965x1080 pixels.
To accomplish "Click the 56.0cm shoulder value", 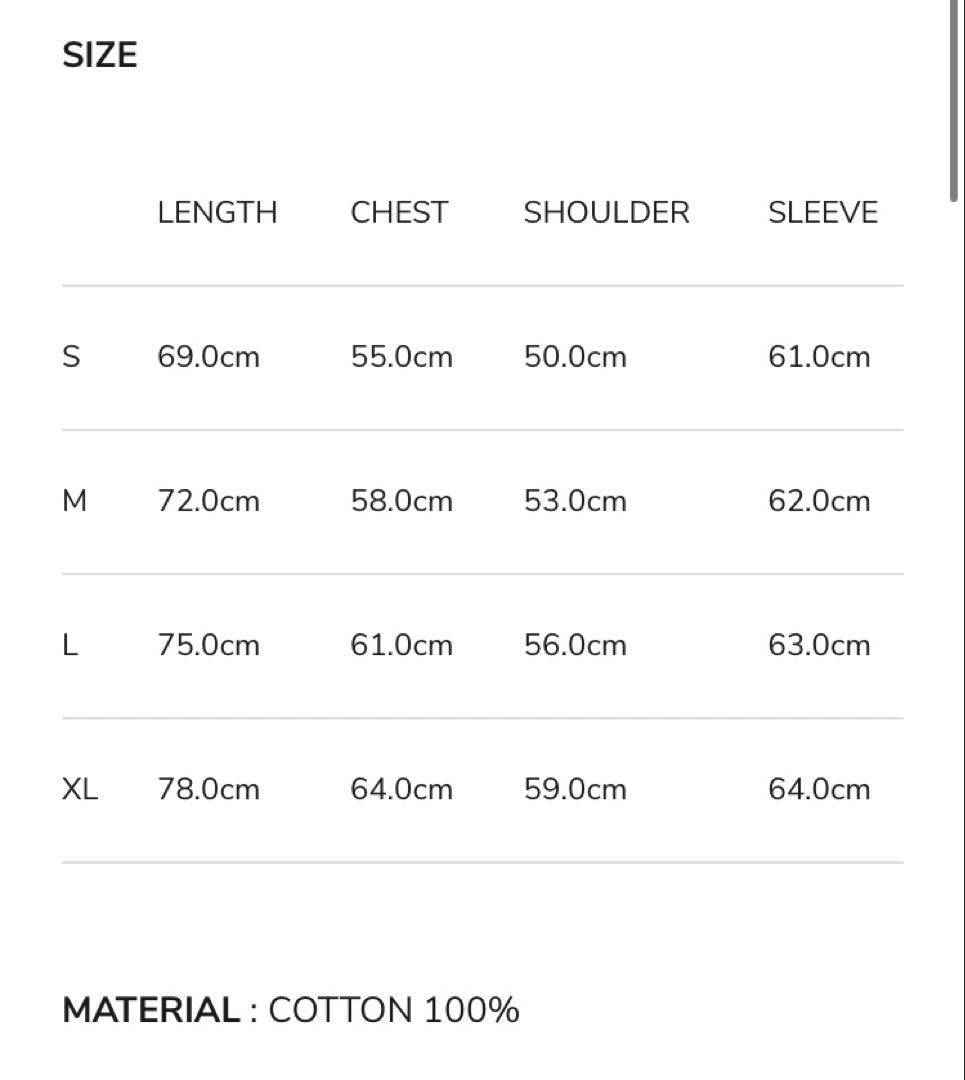I will coord(575,645).
